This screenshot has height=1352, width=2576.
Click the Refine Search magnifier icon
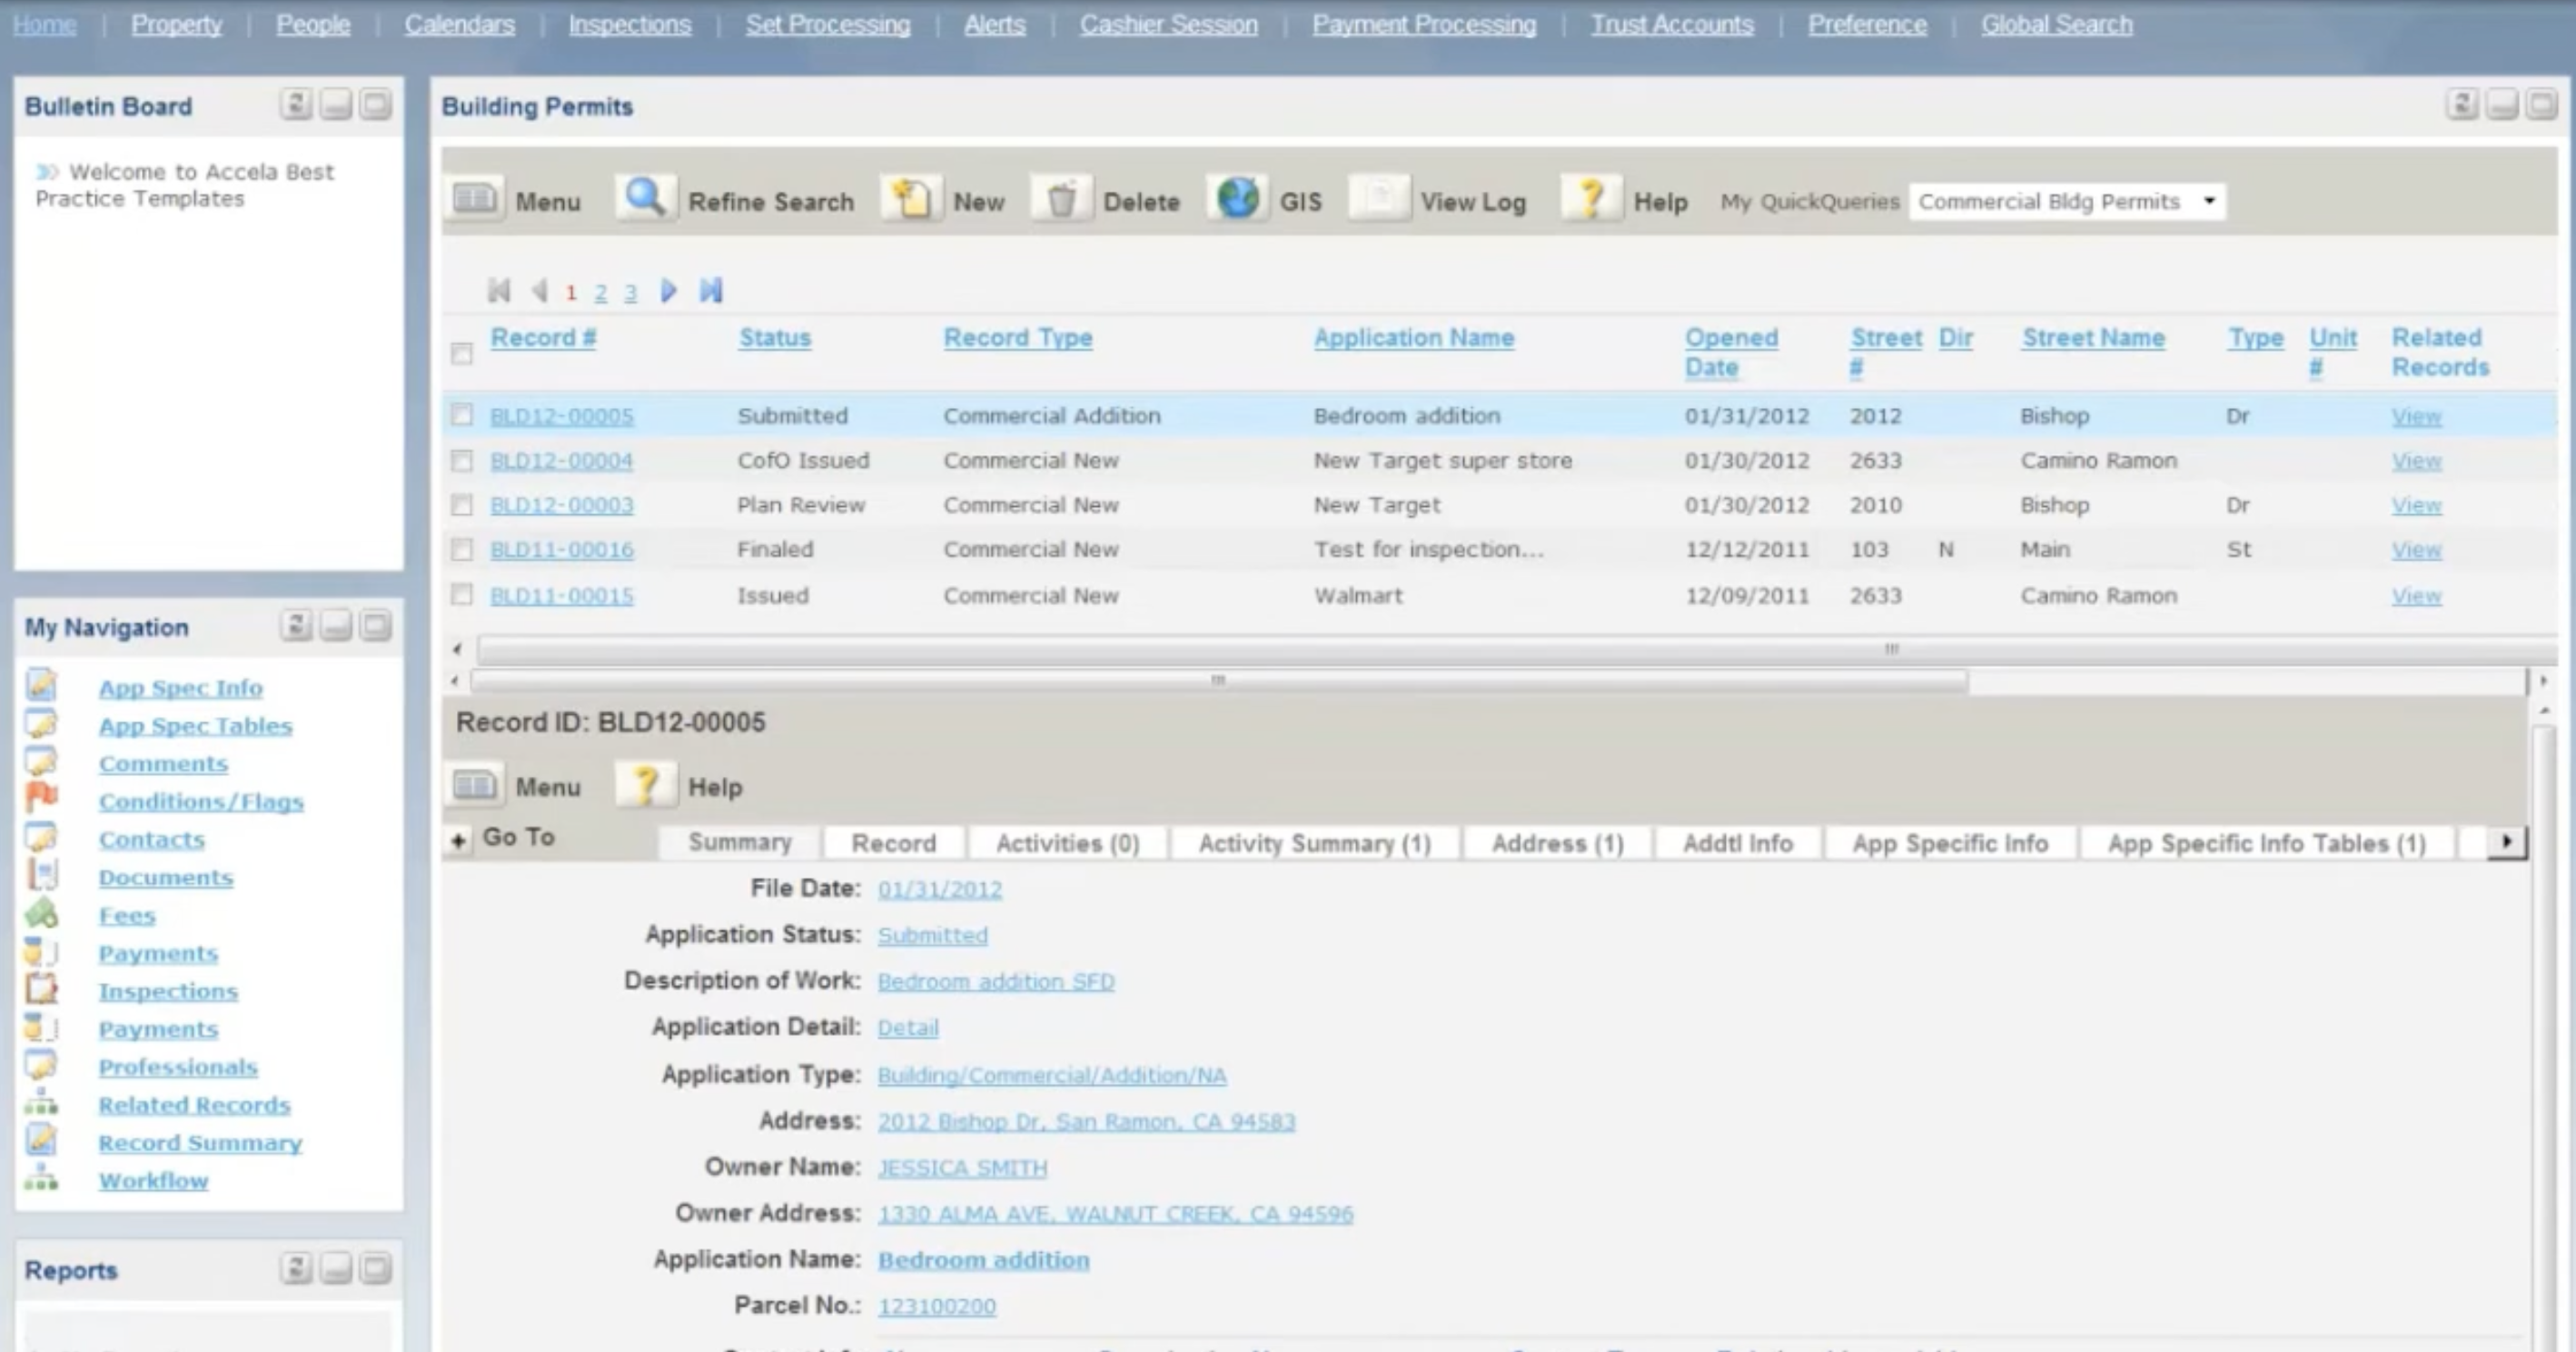[645, 199]
